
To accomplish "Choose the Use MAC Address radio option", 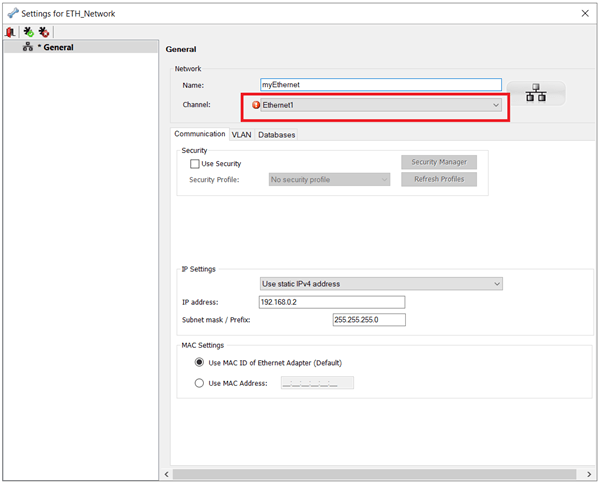I will (x=199, y=383).
